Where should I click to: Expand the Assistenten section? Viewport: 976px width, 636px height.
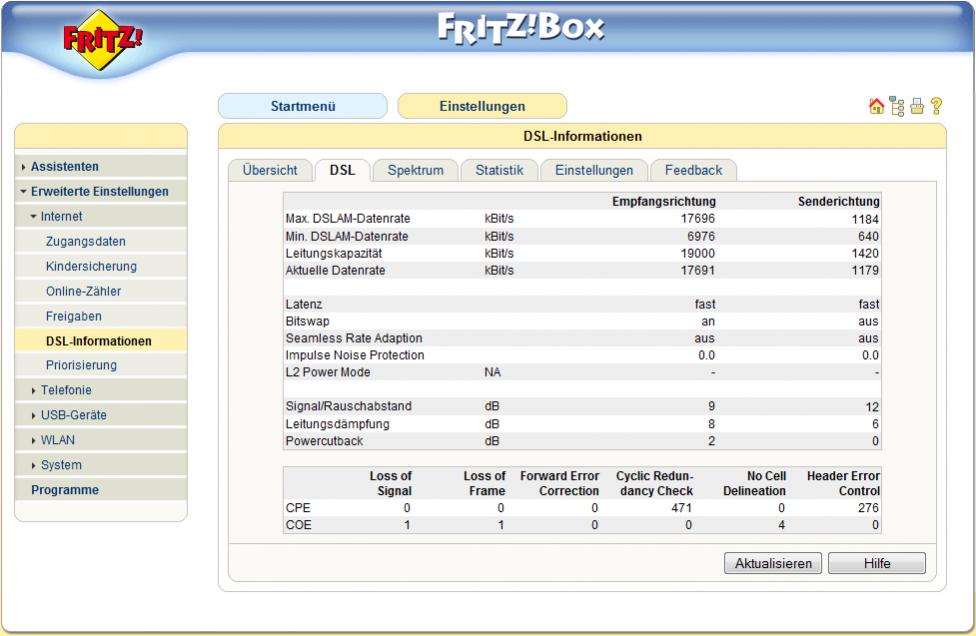(x=101, y=167)
